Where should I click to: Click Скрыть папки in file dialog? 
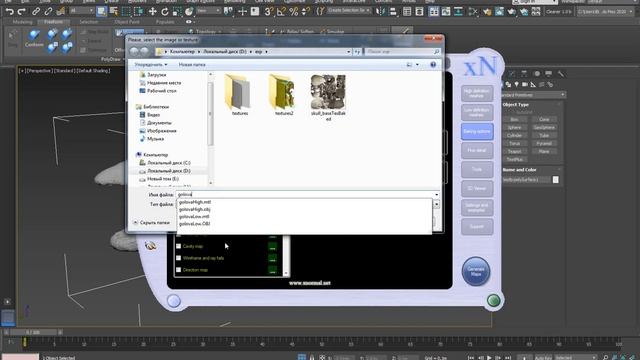click(151, 222)
